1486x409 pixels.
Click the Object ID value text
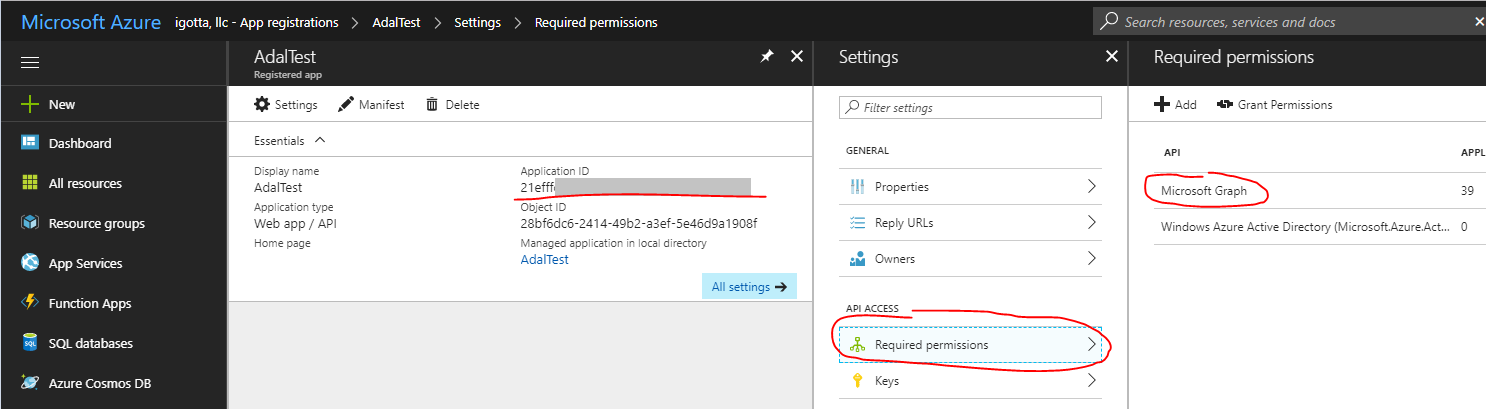click(639, 223)
